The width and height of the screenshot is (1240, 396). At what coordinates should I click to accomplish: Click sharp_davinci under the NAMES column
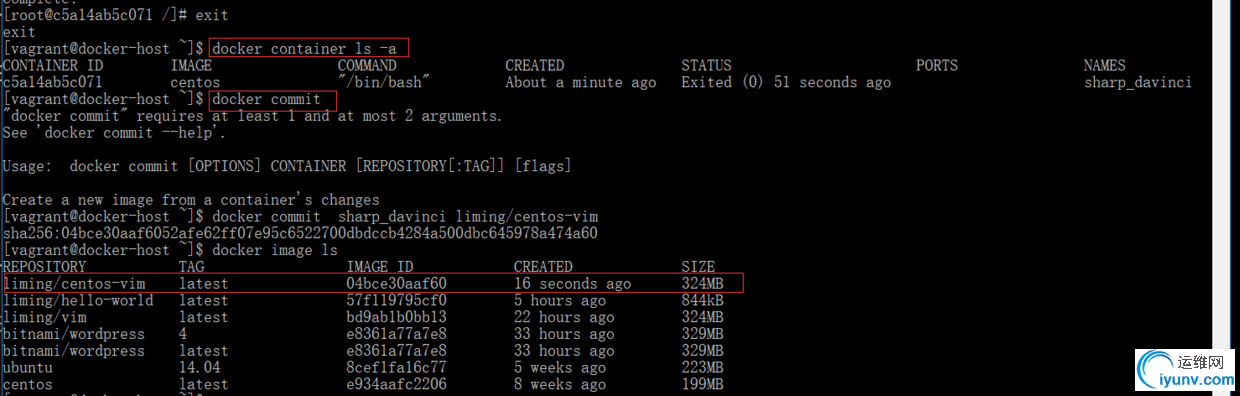tap(1137, 82)
